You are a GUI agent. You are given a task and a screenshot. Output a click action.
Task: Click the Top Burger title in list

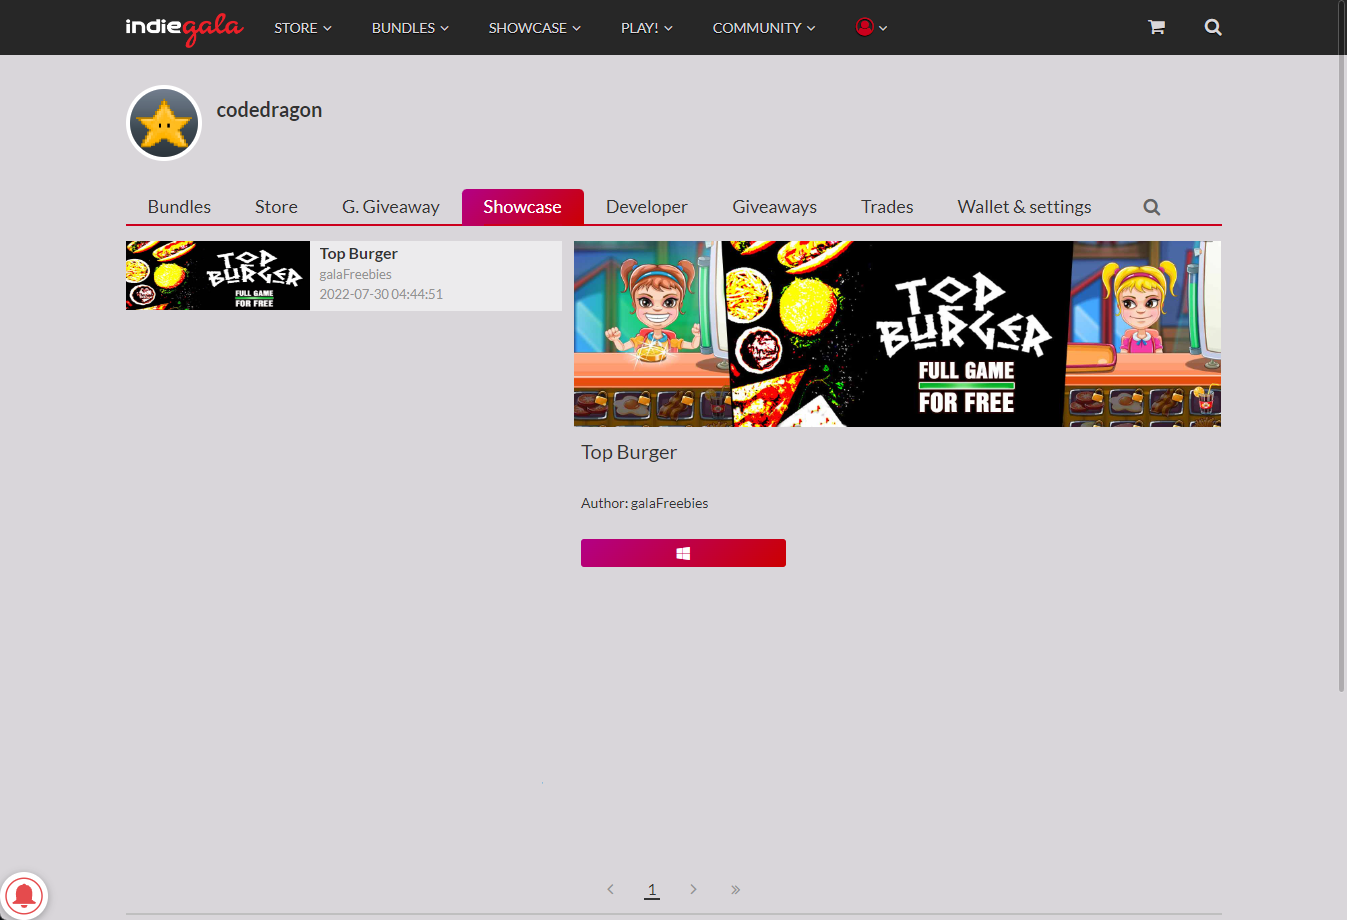pos(359,254)
